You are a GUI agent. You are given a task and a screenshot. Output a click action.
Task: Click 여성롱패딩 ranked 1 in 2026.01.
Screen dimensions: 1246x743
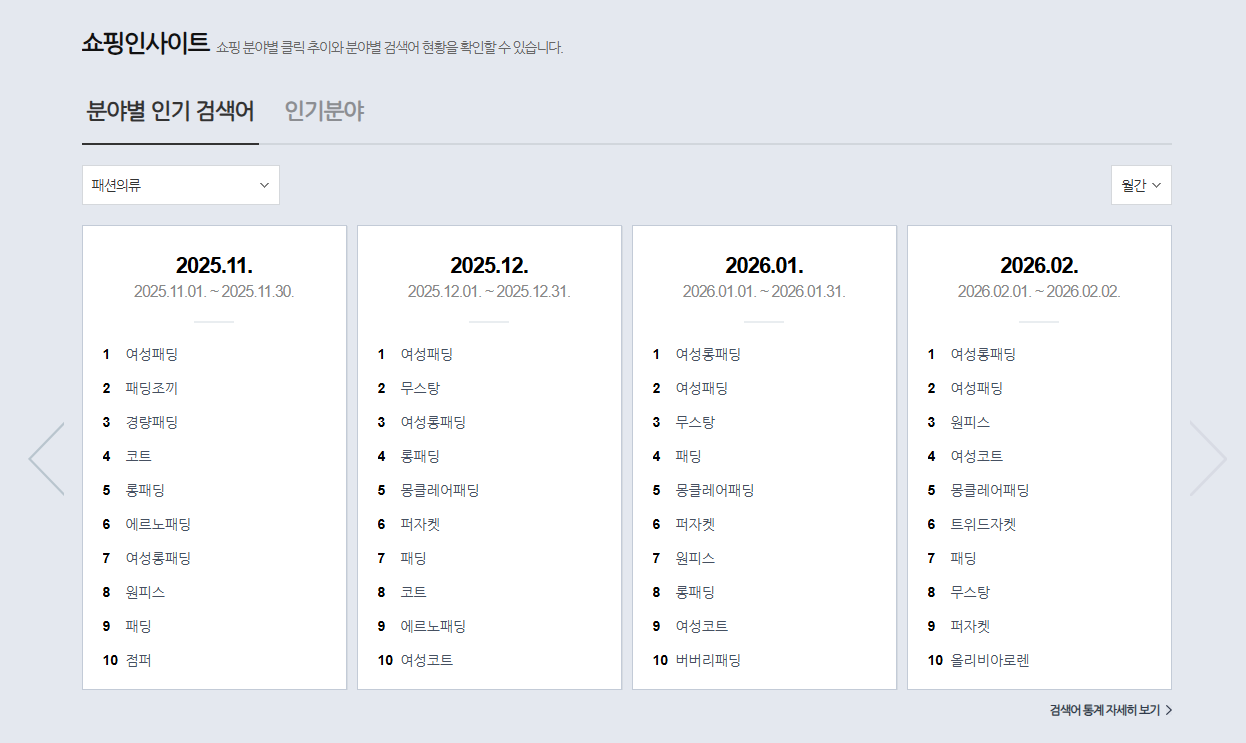click(708, 354)
